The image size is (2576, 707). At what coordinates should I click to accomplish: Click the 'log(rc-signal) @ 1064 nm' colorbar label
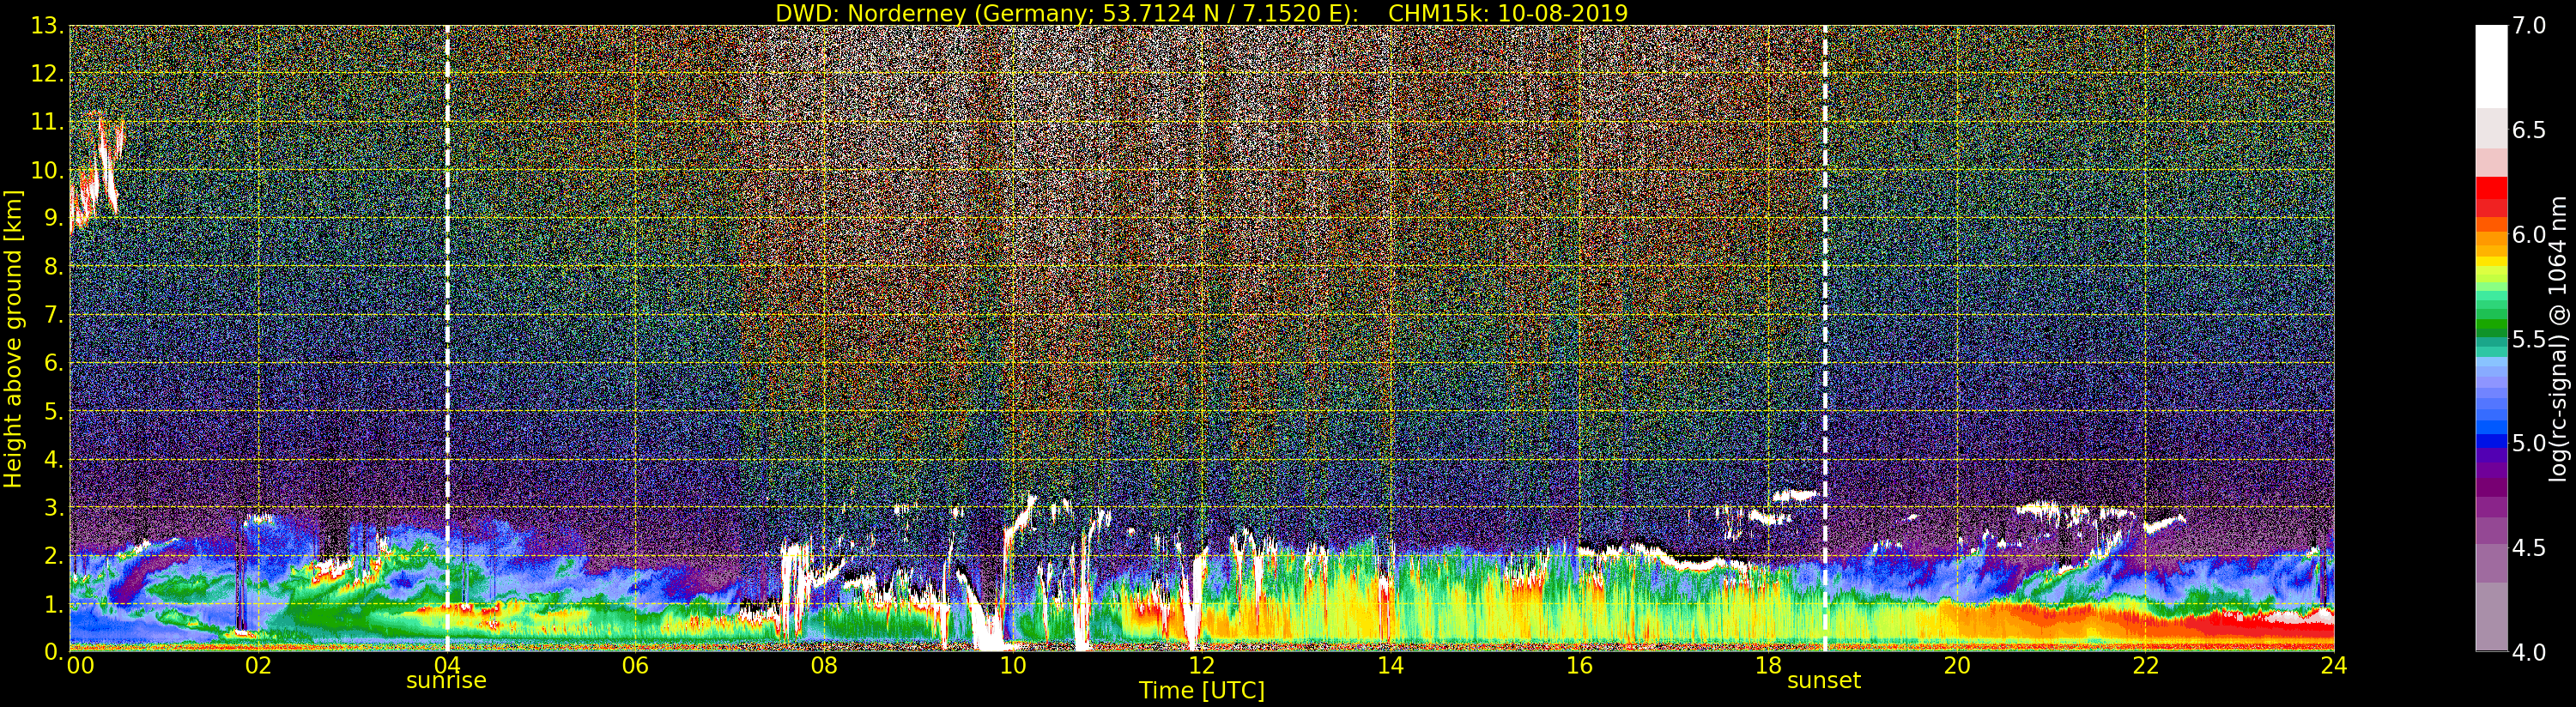(x=2558, y=338)
